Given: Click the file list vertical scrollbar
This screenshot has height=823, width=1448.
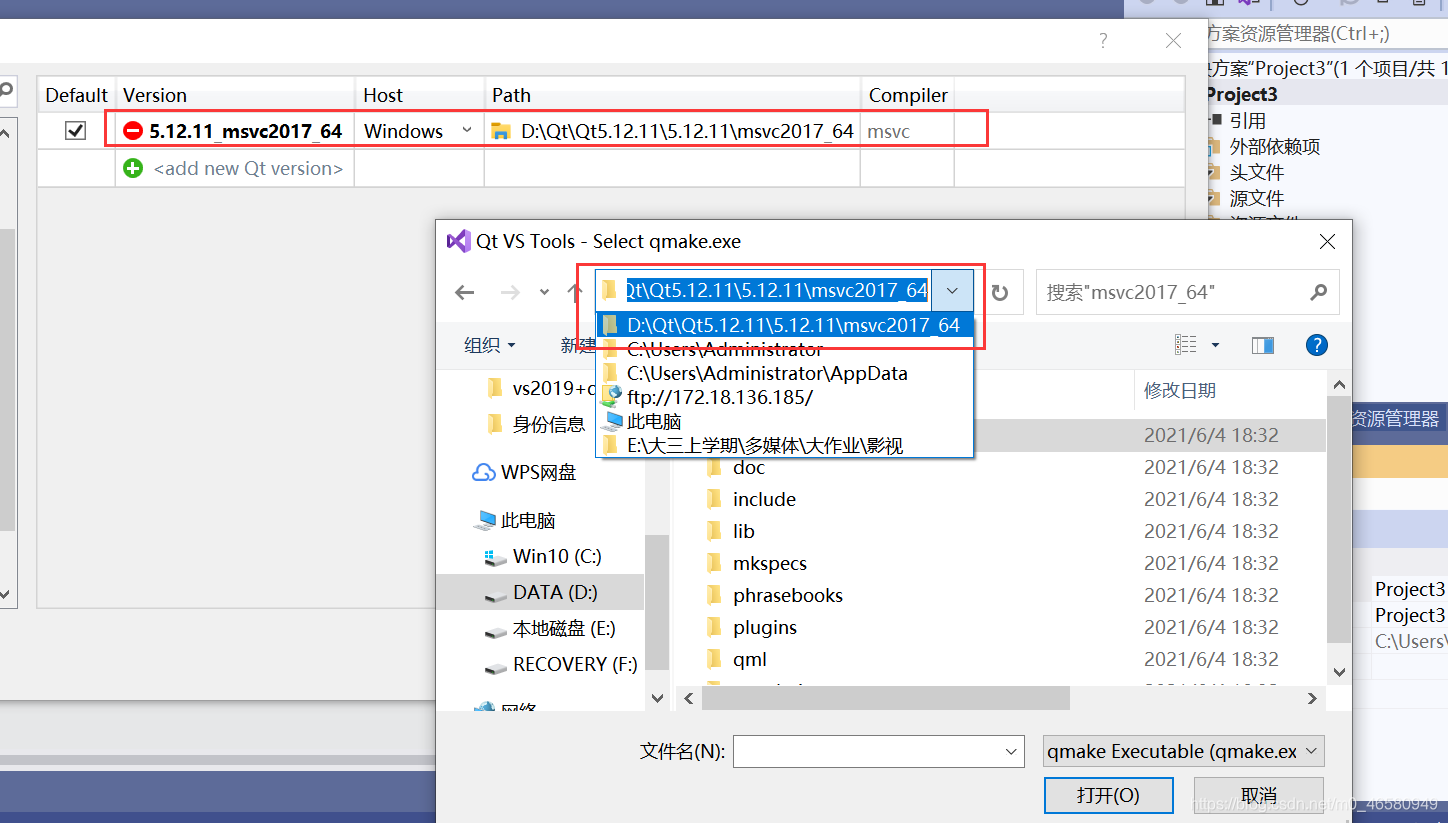Looking at the screenshot, I should coord(1337,520).
